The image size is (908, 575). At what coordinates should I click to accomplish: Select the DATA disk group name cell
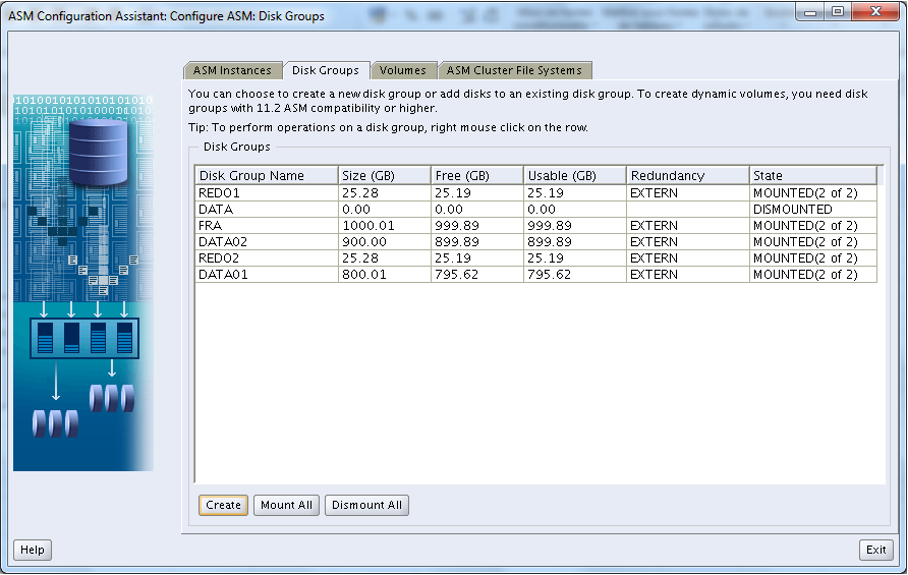[266, 209]
